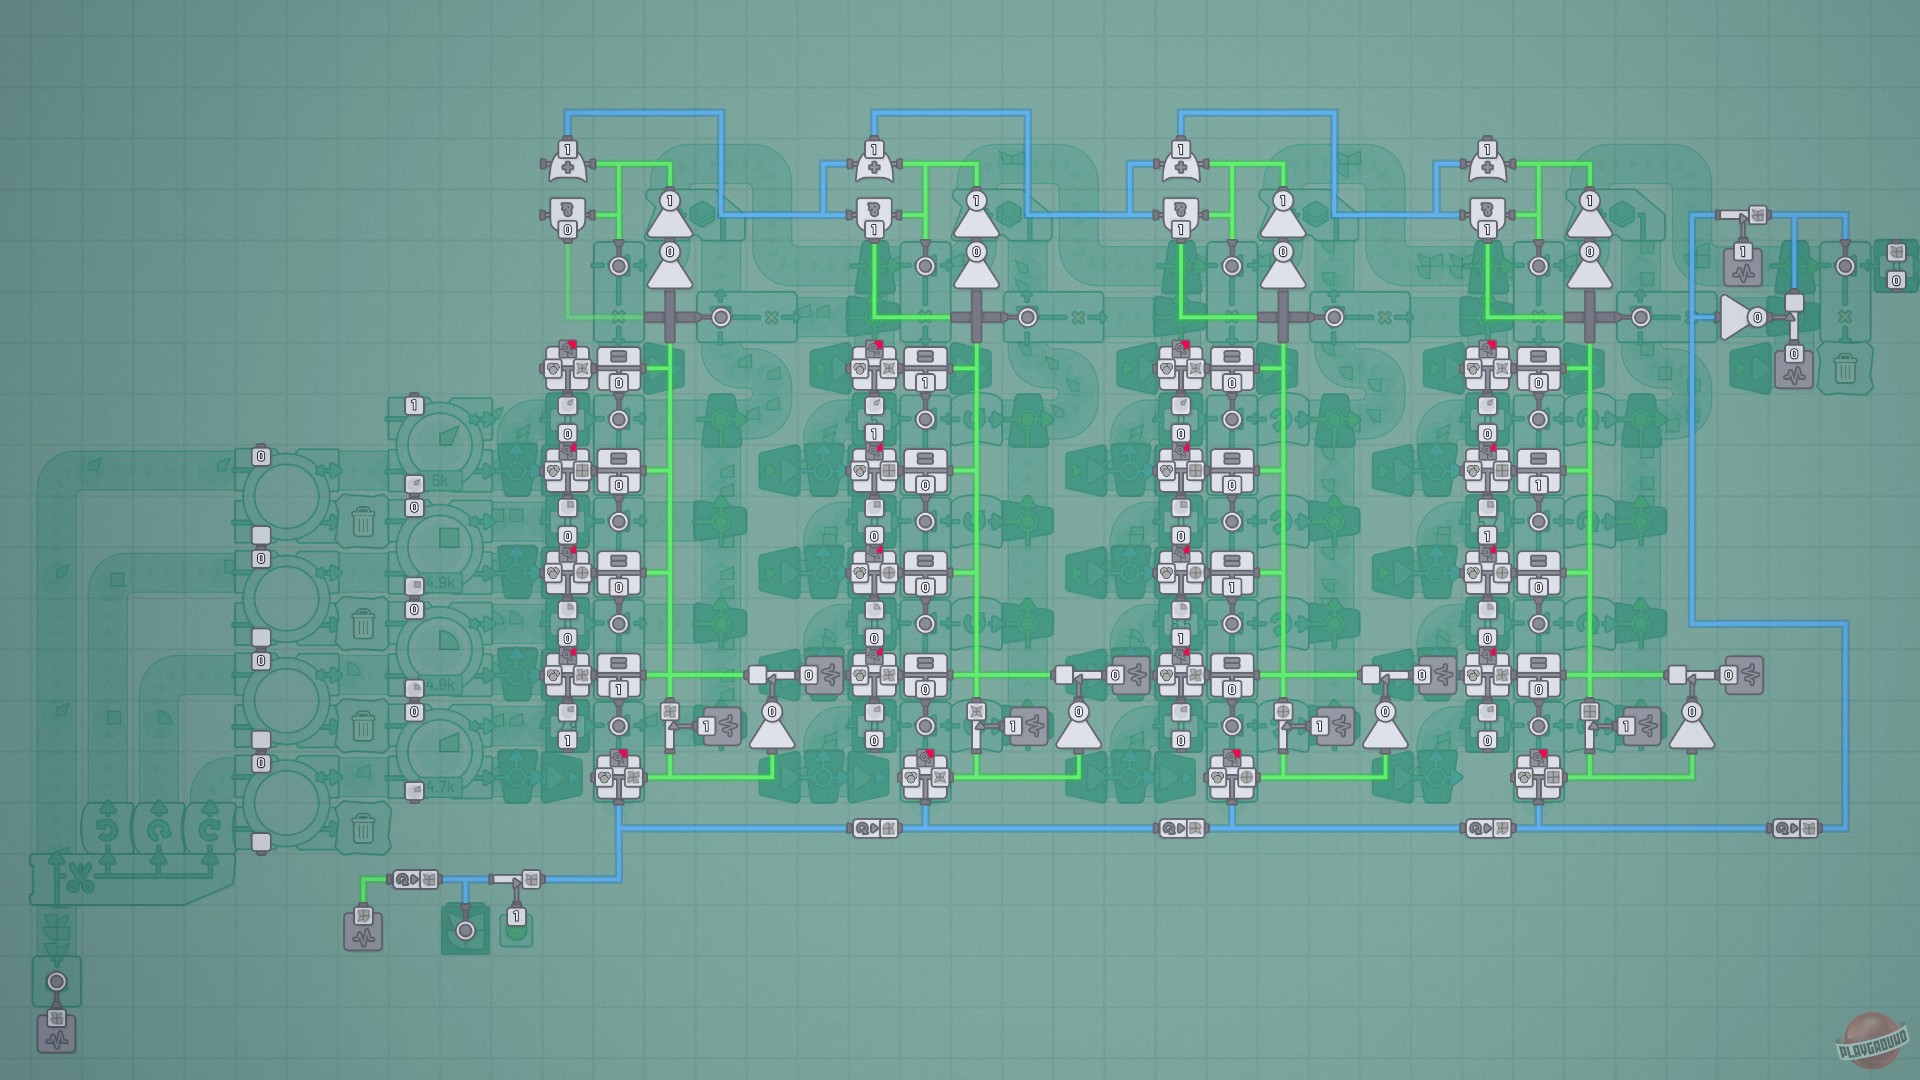Screen dimensions: 1920x1080
Task: Click the topmost trash in left column
Action: (363, 521)
